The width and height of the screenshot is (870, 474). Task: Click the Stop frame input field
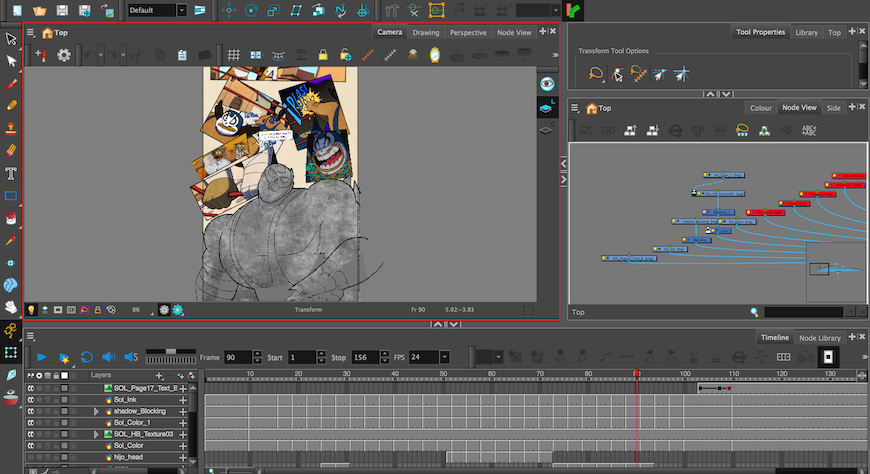tap(365, 357)
